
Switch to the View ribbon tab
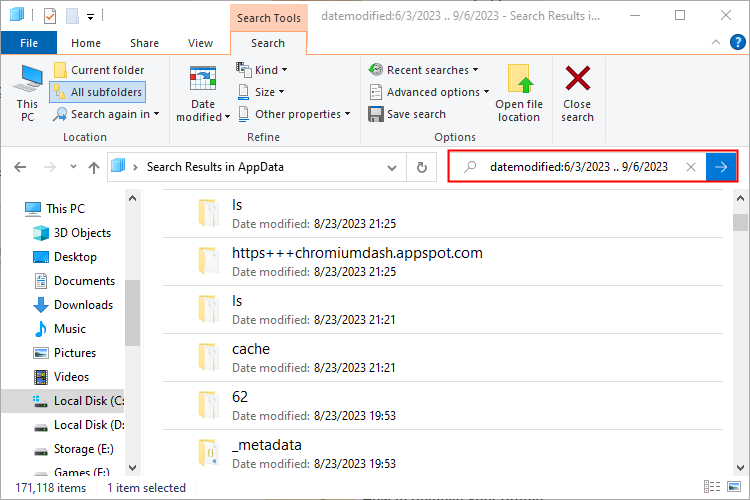pos(201,43)
